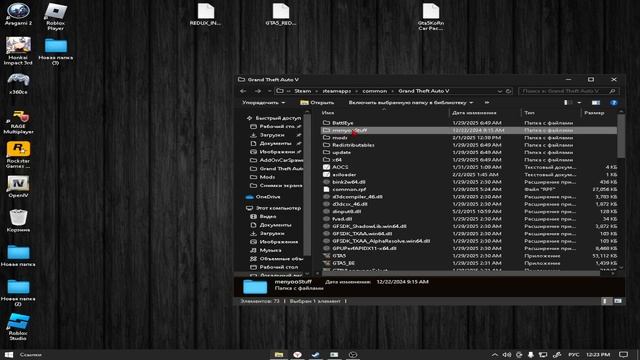Screen dimensions: 640x360
Task: Open Загрузки under Quick access
Action: click(x=272, y=135)
